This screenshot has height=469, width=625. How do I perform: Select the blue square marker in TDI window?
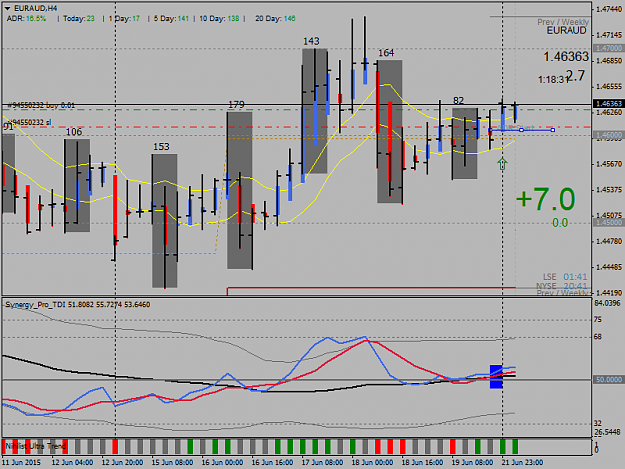tap(496, 377)
